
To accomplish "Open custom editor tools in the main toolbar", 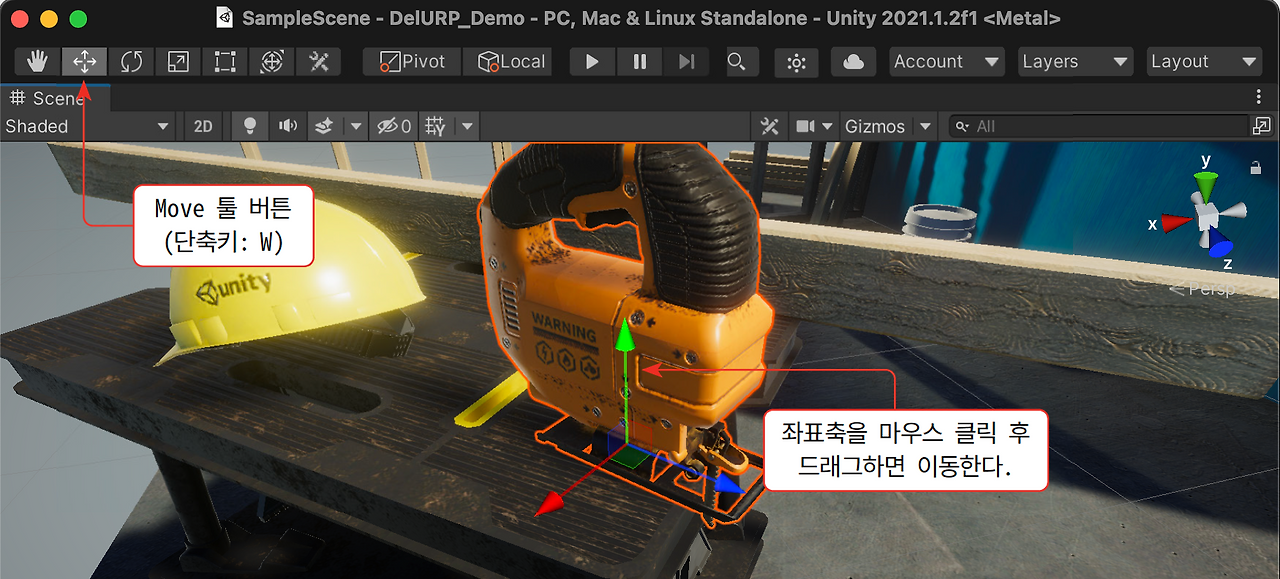I will coord(318,62).
